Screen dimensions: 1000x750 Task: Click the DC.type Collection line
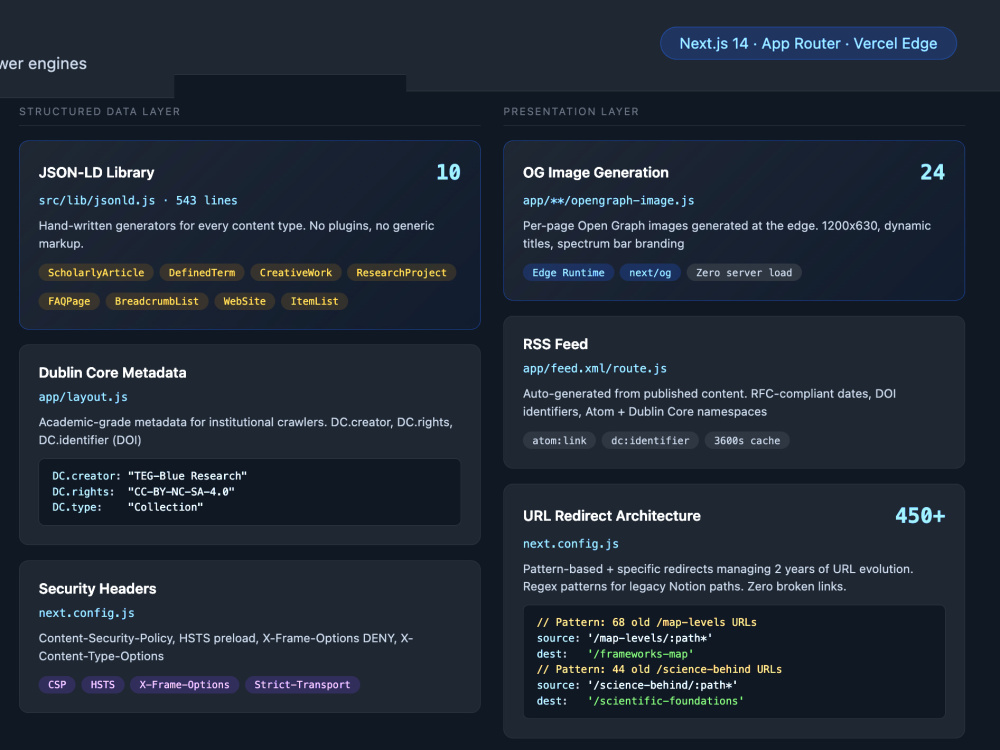[128, 507]
